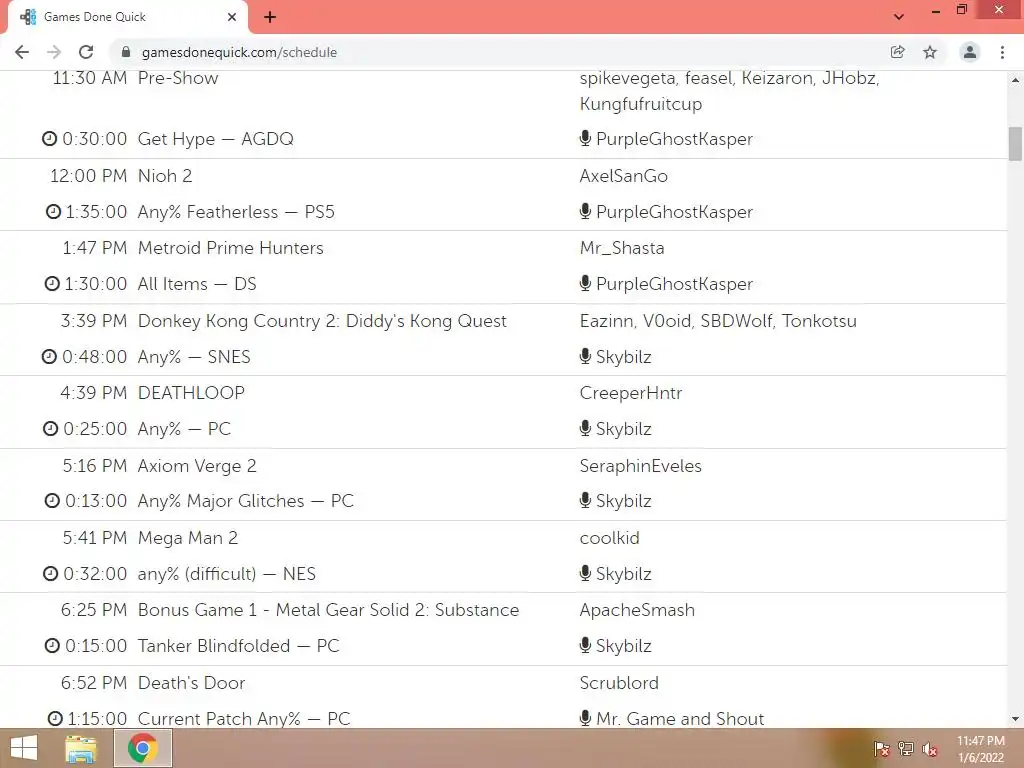Open the tab search chevron

(x=899, y=17)
